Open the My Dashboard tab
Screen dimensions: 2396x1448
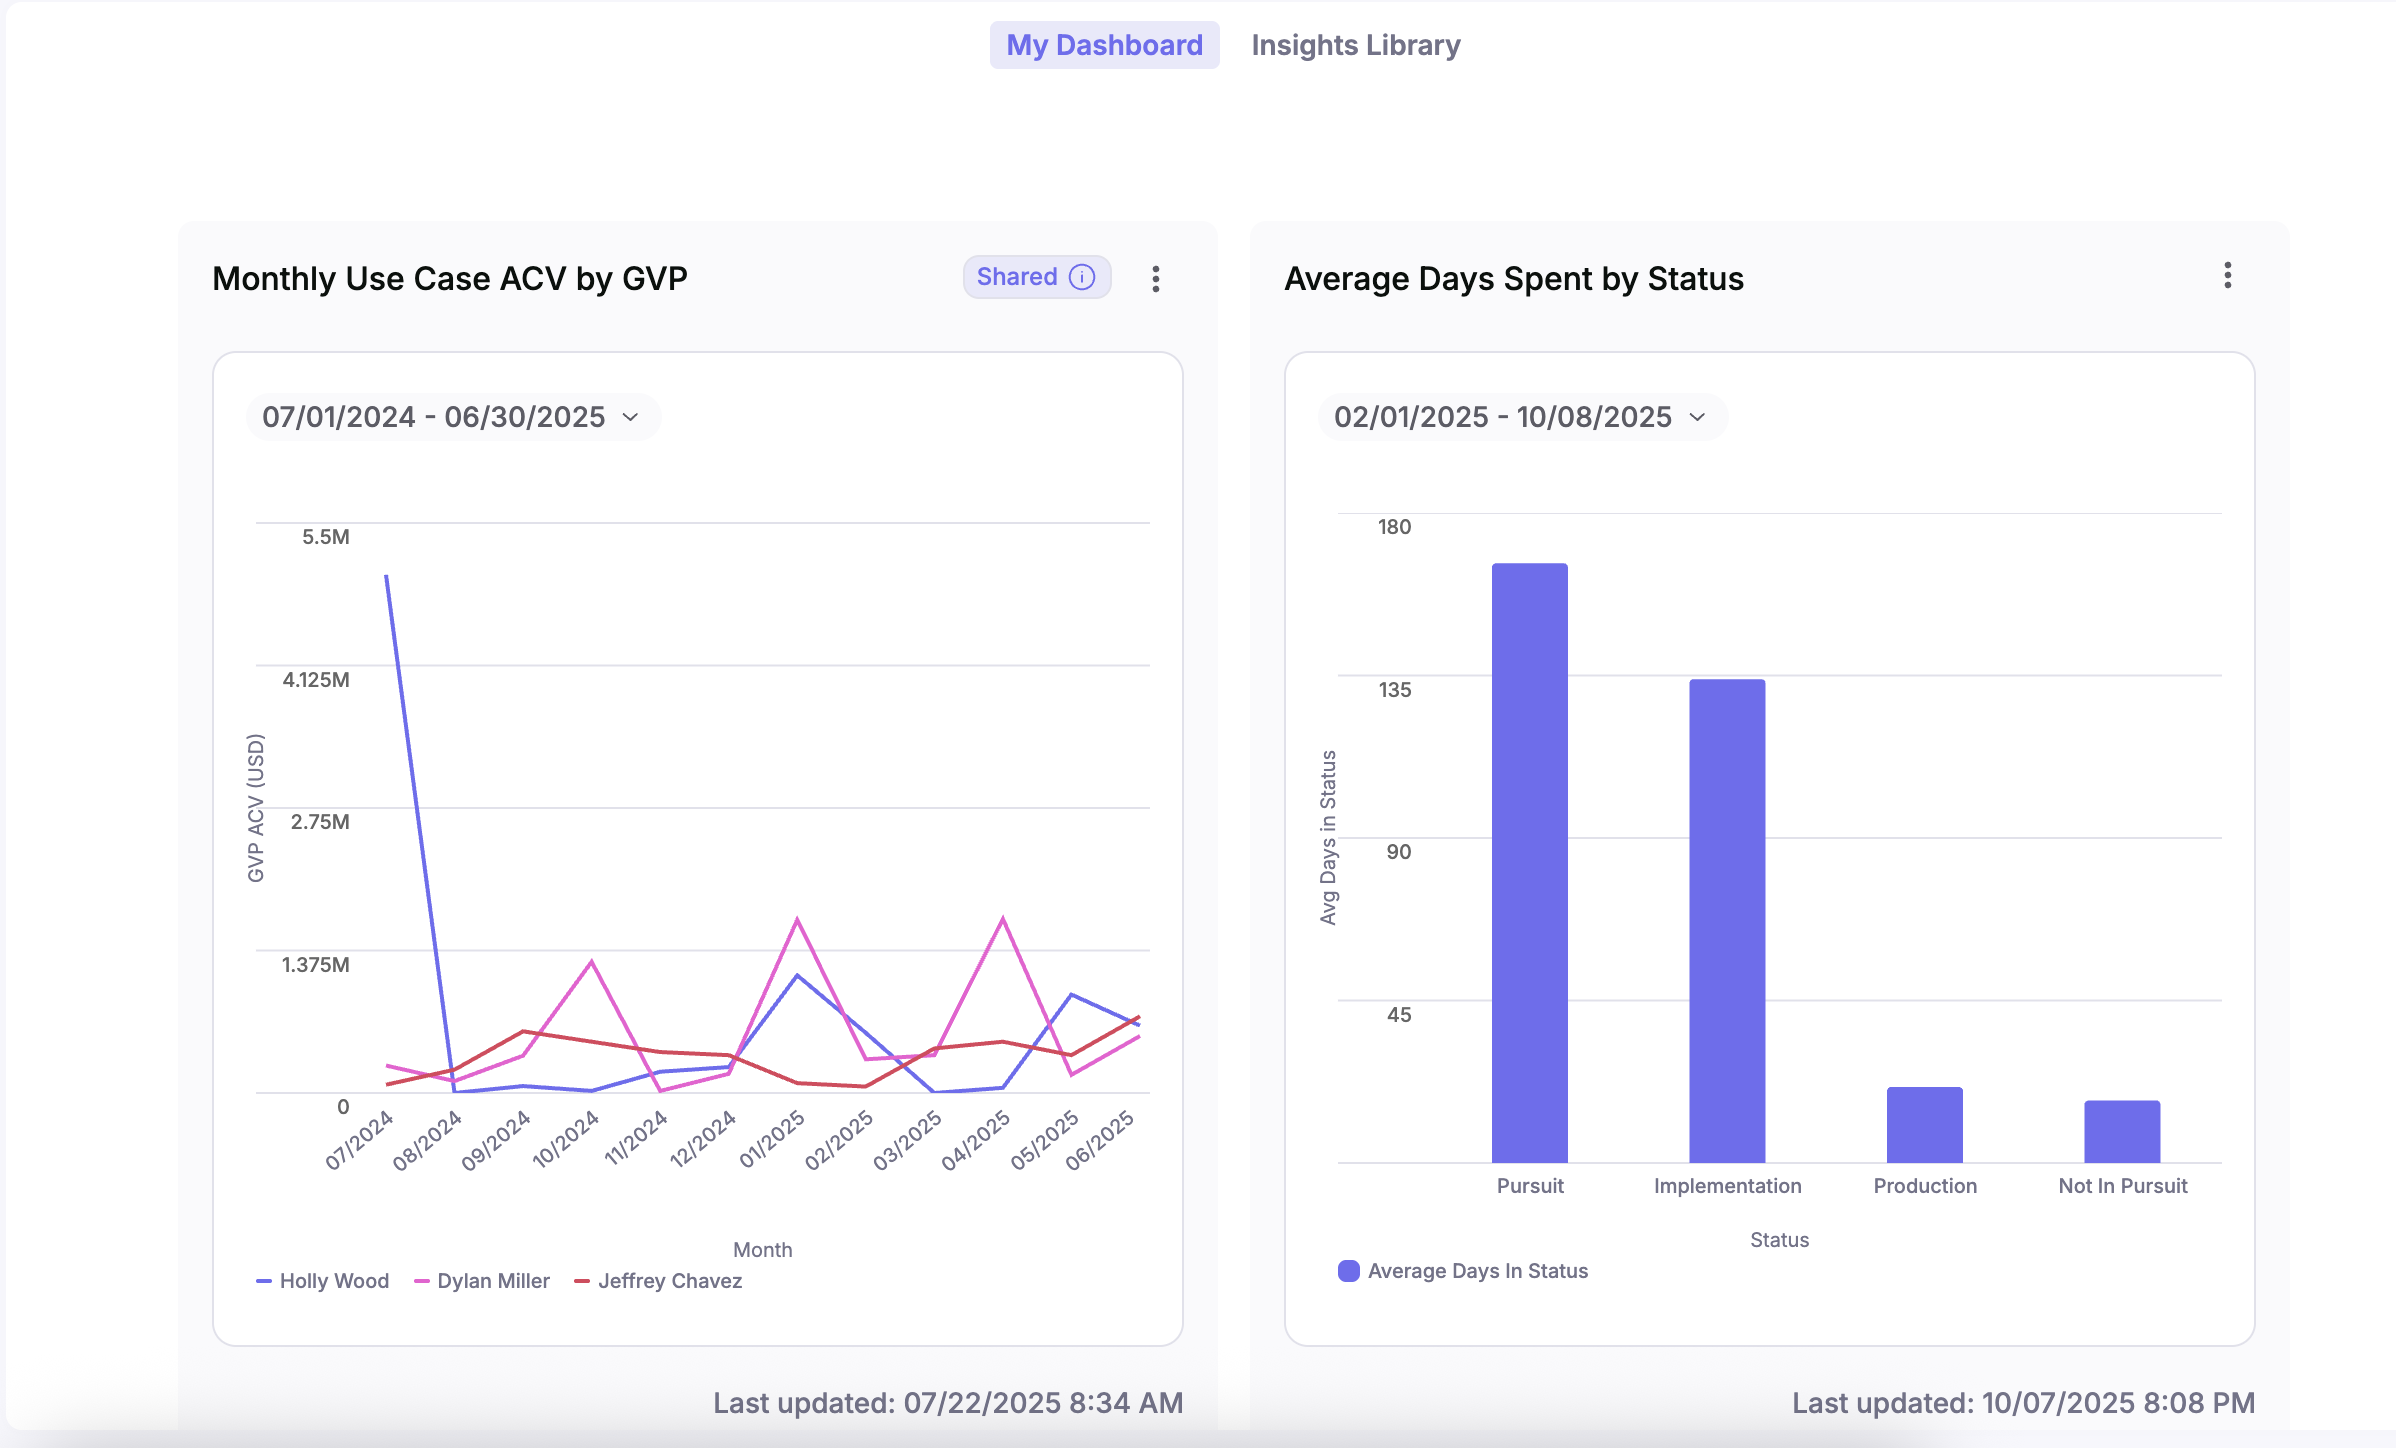pos(1104,45)
